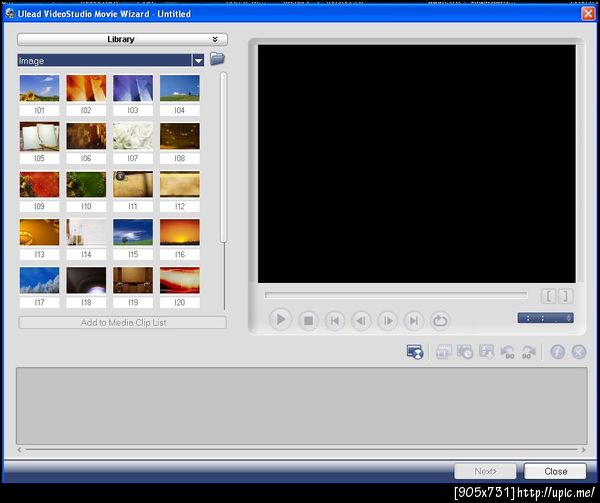Open the Image library type dropdown

[198, 61]
